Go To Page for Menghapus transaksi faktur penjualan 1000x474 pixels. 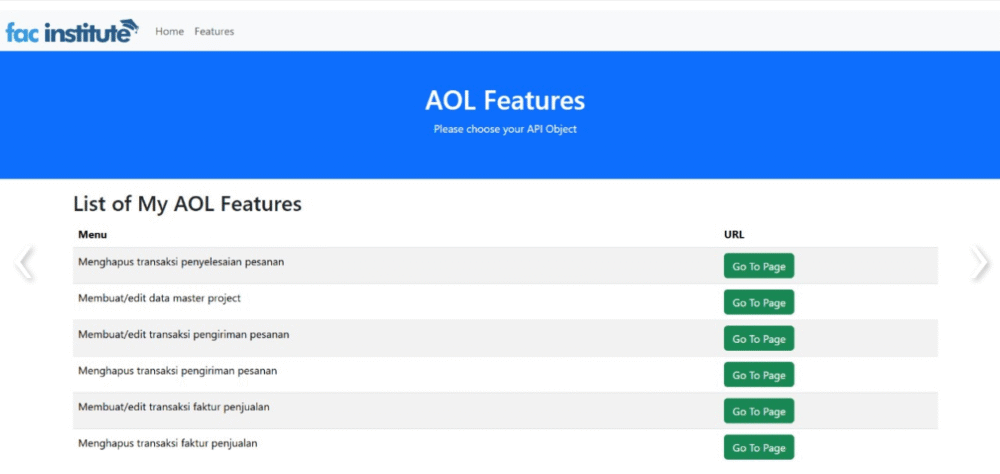click(759, 448)
